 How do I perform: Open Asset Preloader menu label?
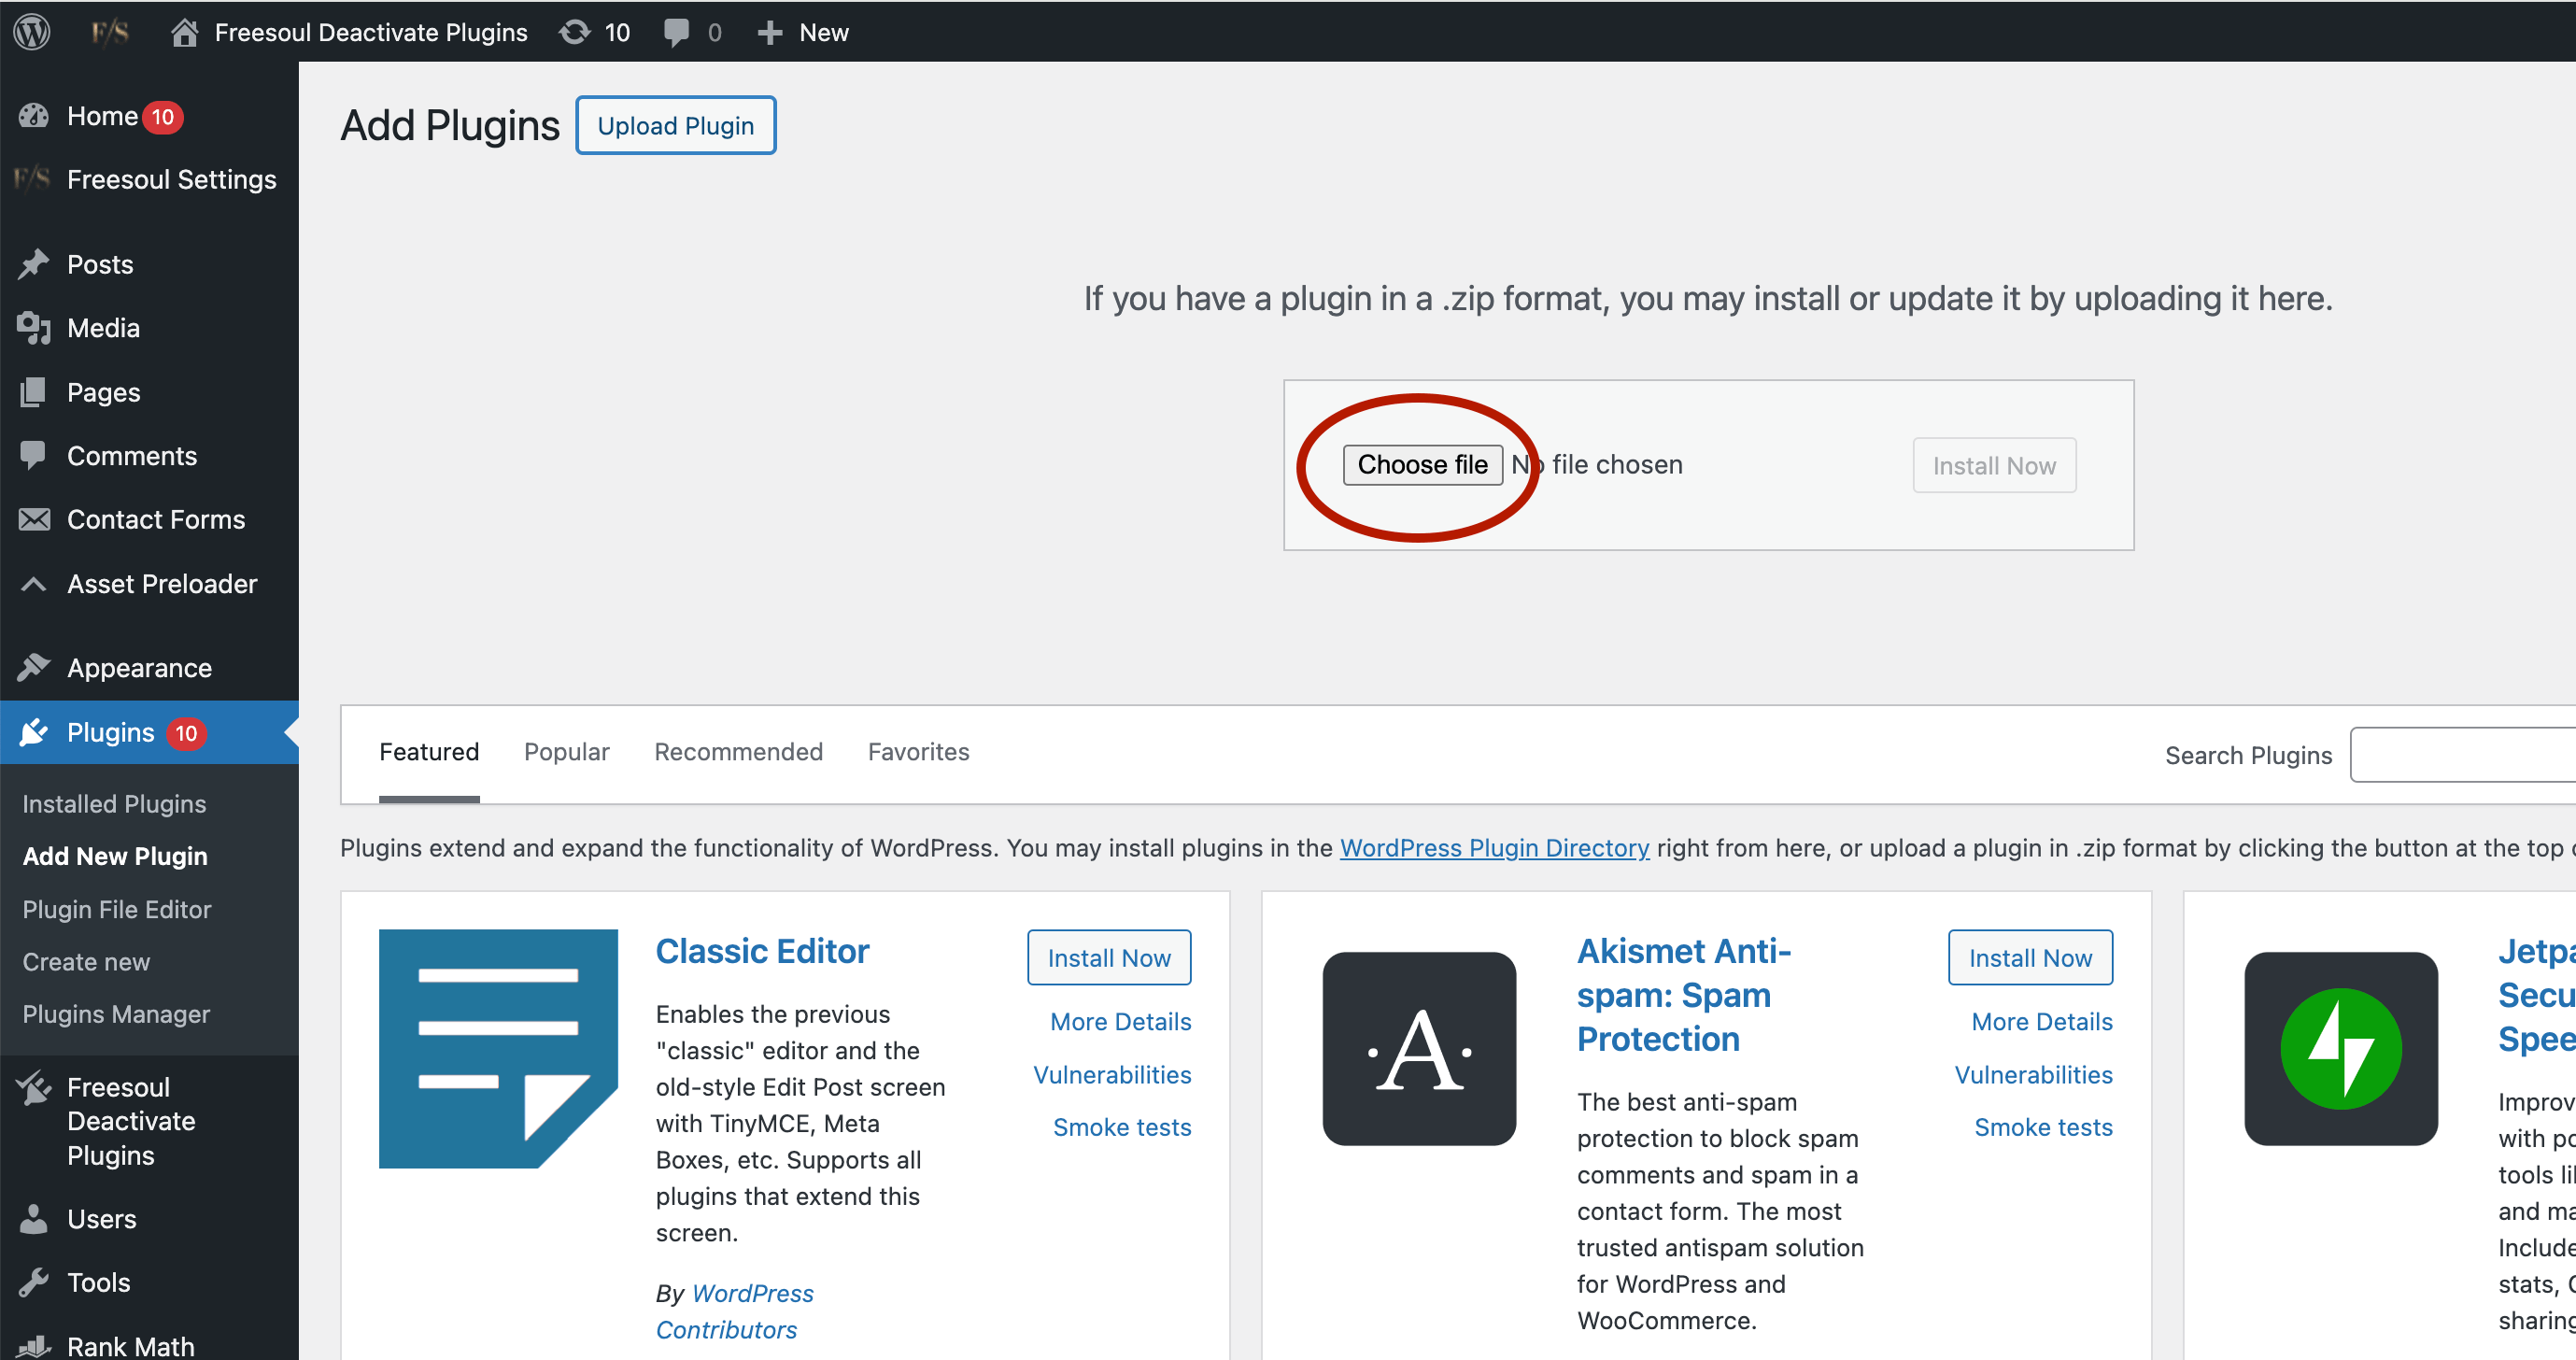coord(162,583)
